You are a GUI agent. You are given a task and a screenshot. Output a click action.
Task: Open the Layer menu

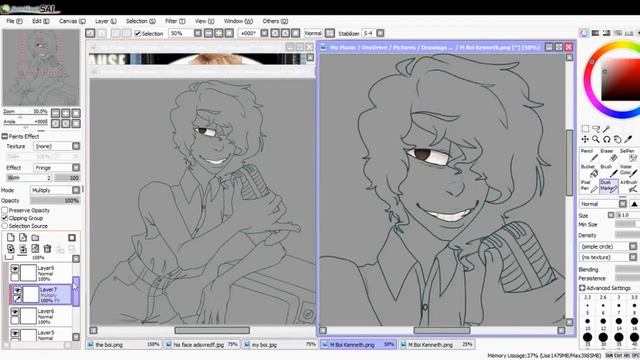click(x=106, y=21)
